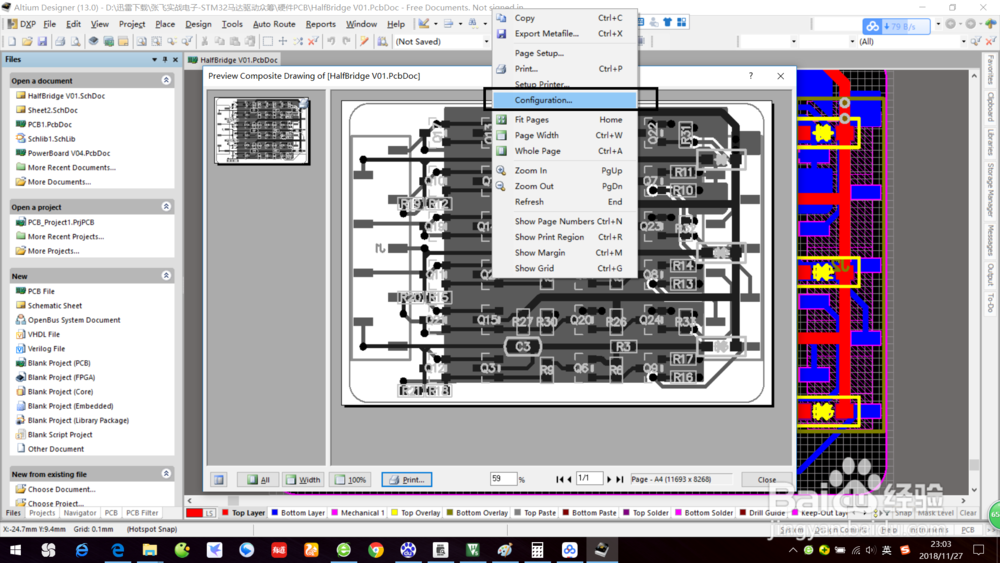This screenshot has height=563, width=1000.
Task: Click current layer red color swatch LS
Action: click(201, 513)
